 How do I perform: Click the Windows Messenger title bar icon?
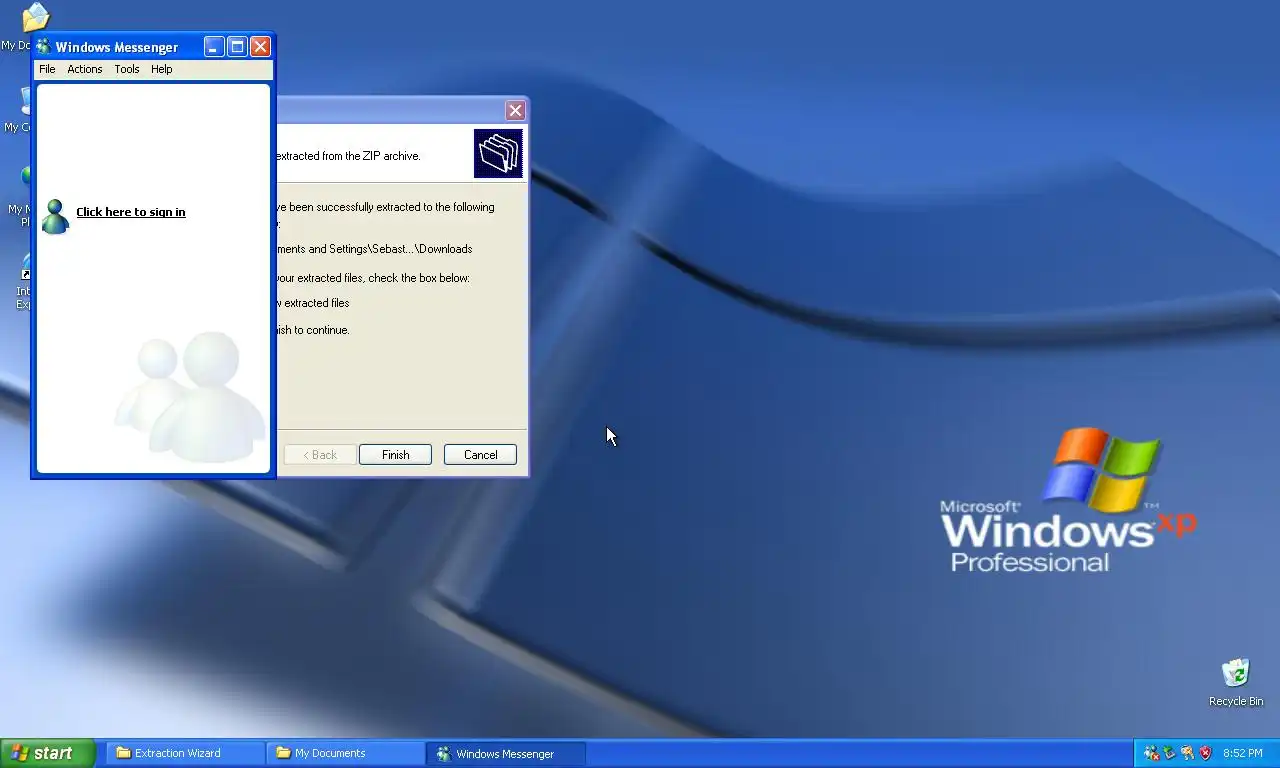pos(44,46)
